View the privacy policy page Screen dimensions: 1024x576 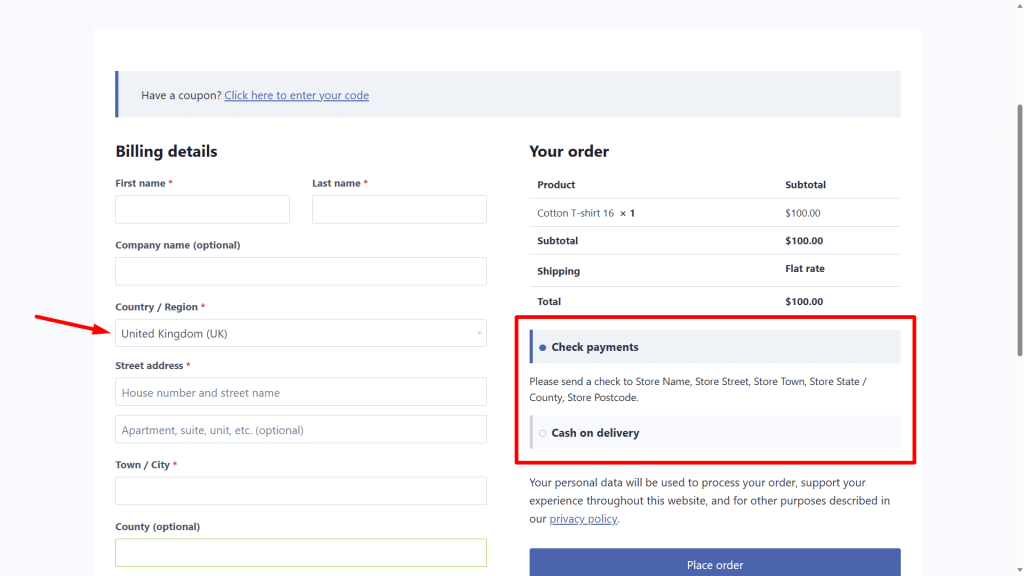point(583,518)
